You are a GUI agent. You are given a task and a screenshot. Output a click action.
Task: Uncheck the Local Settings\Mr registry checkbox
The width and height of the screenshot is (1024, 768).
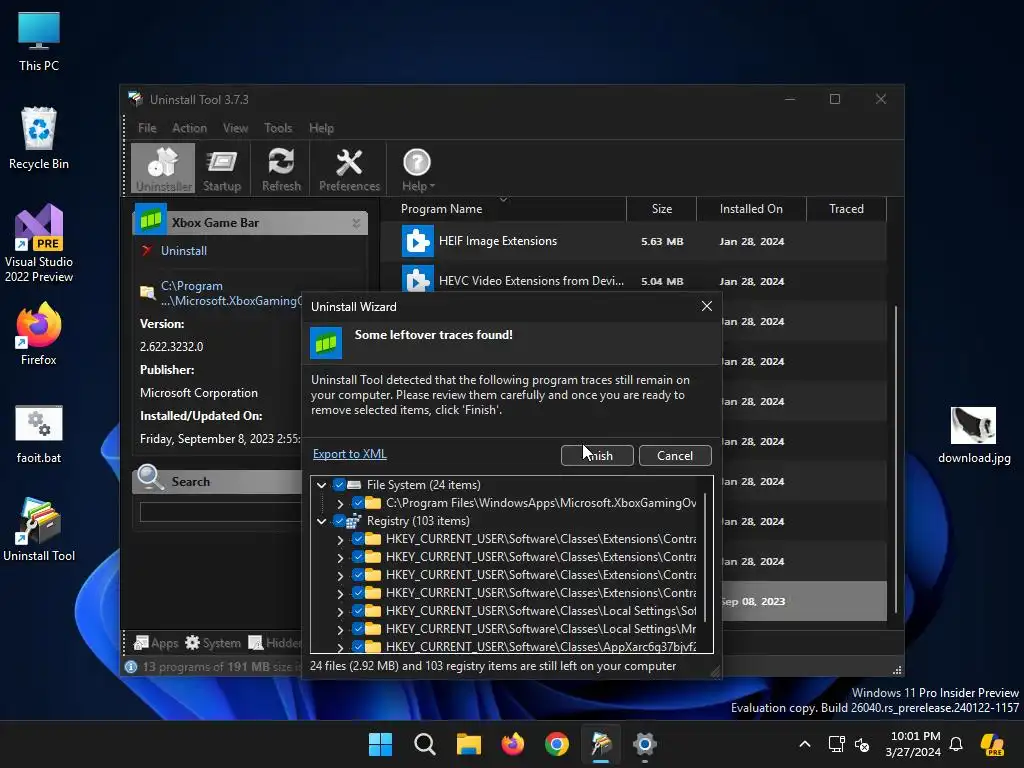click(x=358, y=629)
